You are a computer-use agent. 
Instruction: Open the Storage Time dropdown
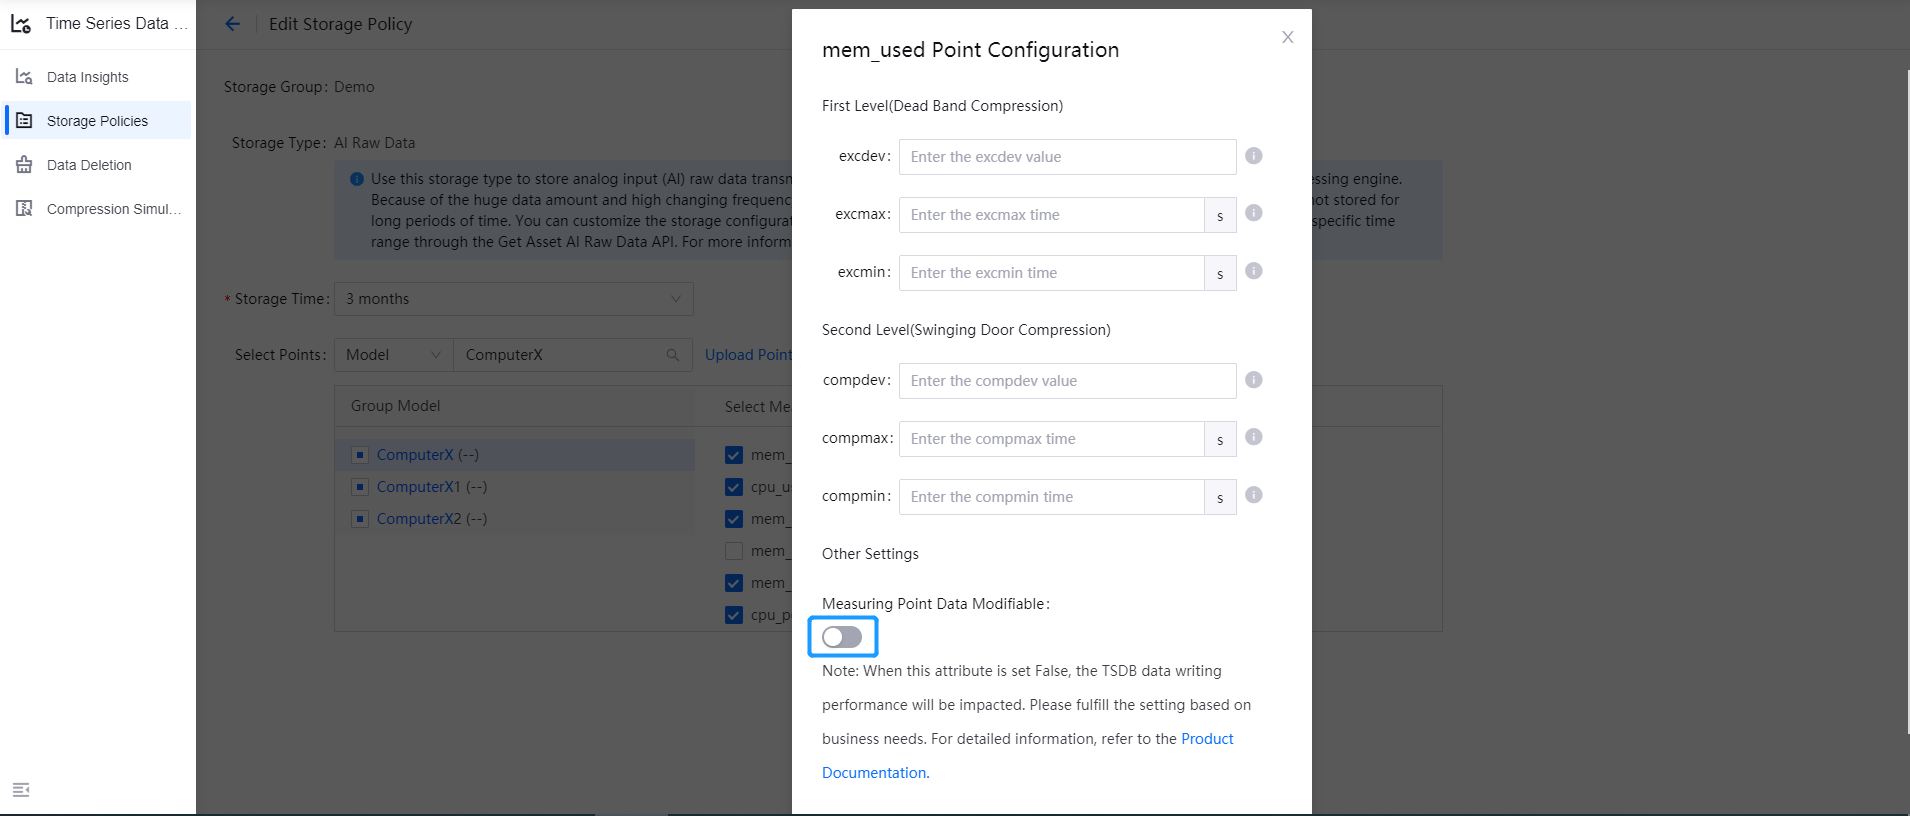click(x=514, y=299)
